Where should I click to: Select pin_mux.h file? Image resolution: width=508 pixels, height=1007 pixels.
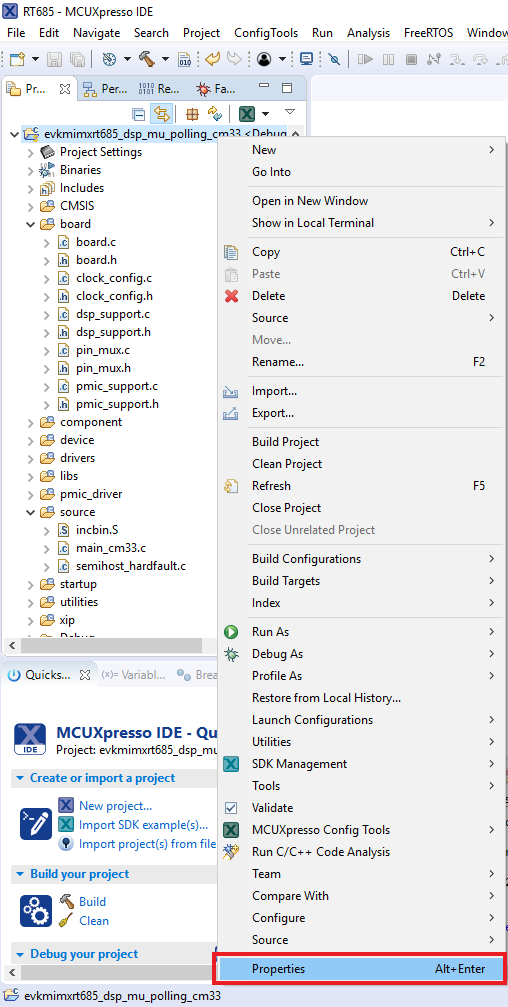pos(103,368)
